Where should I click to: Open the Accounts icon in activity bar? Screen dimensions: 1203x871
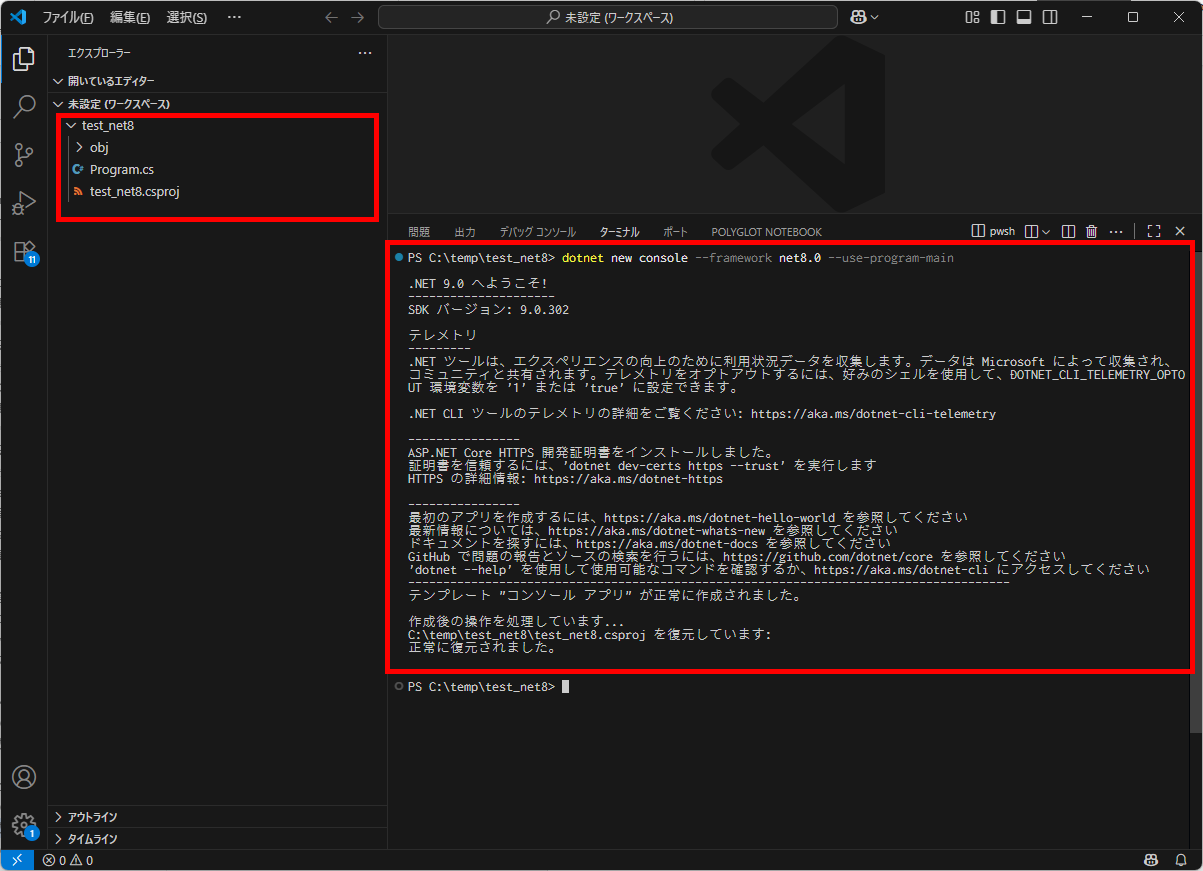(24, 777)
